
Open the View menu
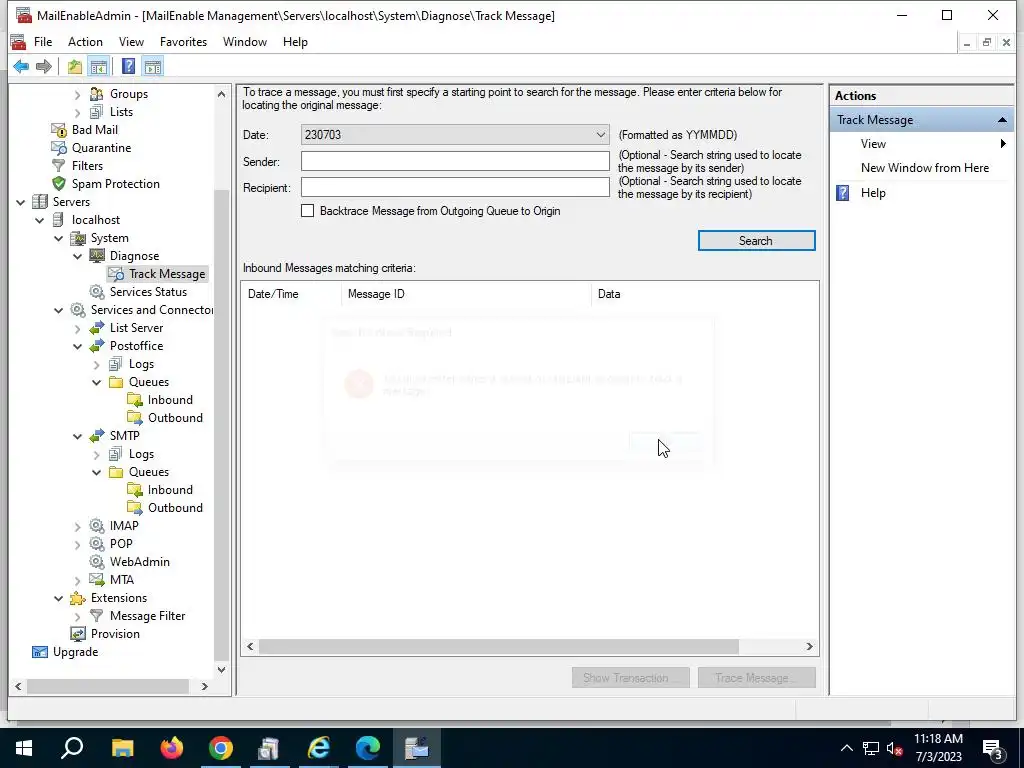pyautogui.click(x=131, y=42)
